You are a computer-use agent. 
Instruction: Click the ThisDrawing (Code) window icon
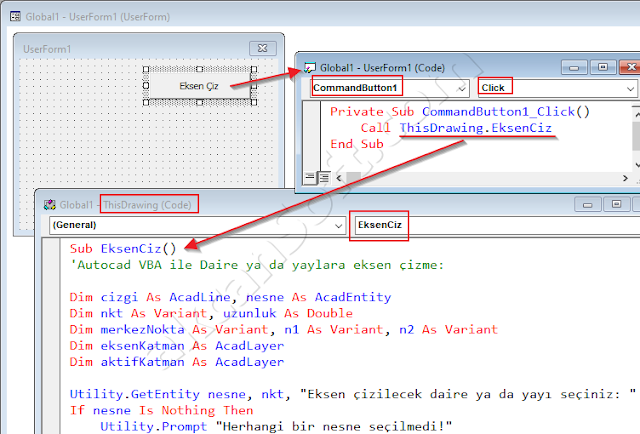click(50, 205)
